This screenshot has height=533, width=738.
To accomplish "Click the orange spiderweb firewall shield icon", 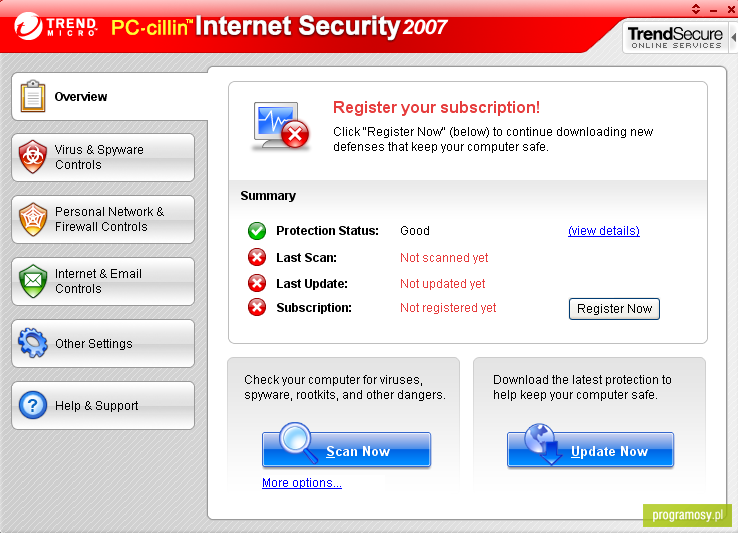I will pos(32,219).
